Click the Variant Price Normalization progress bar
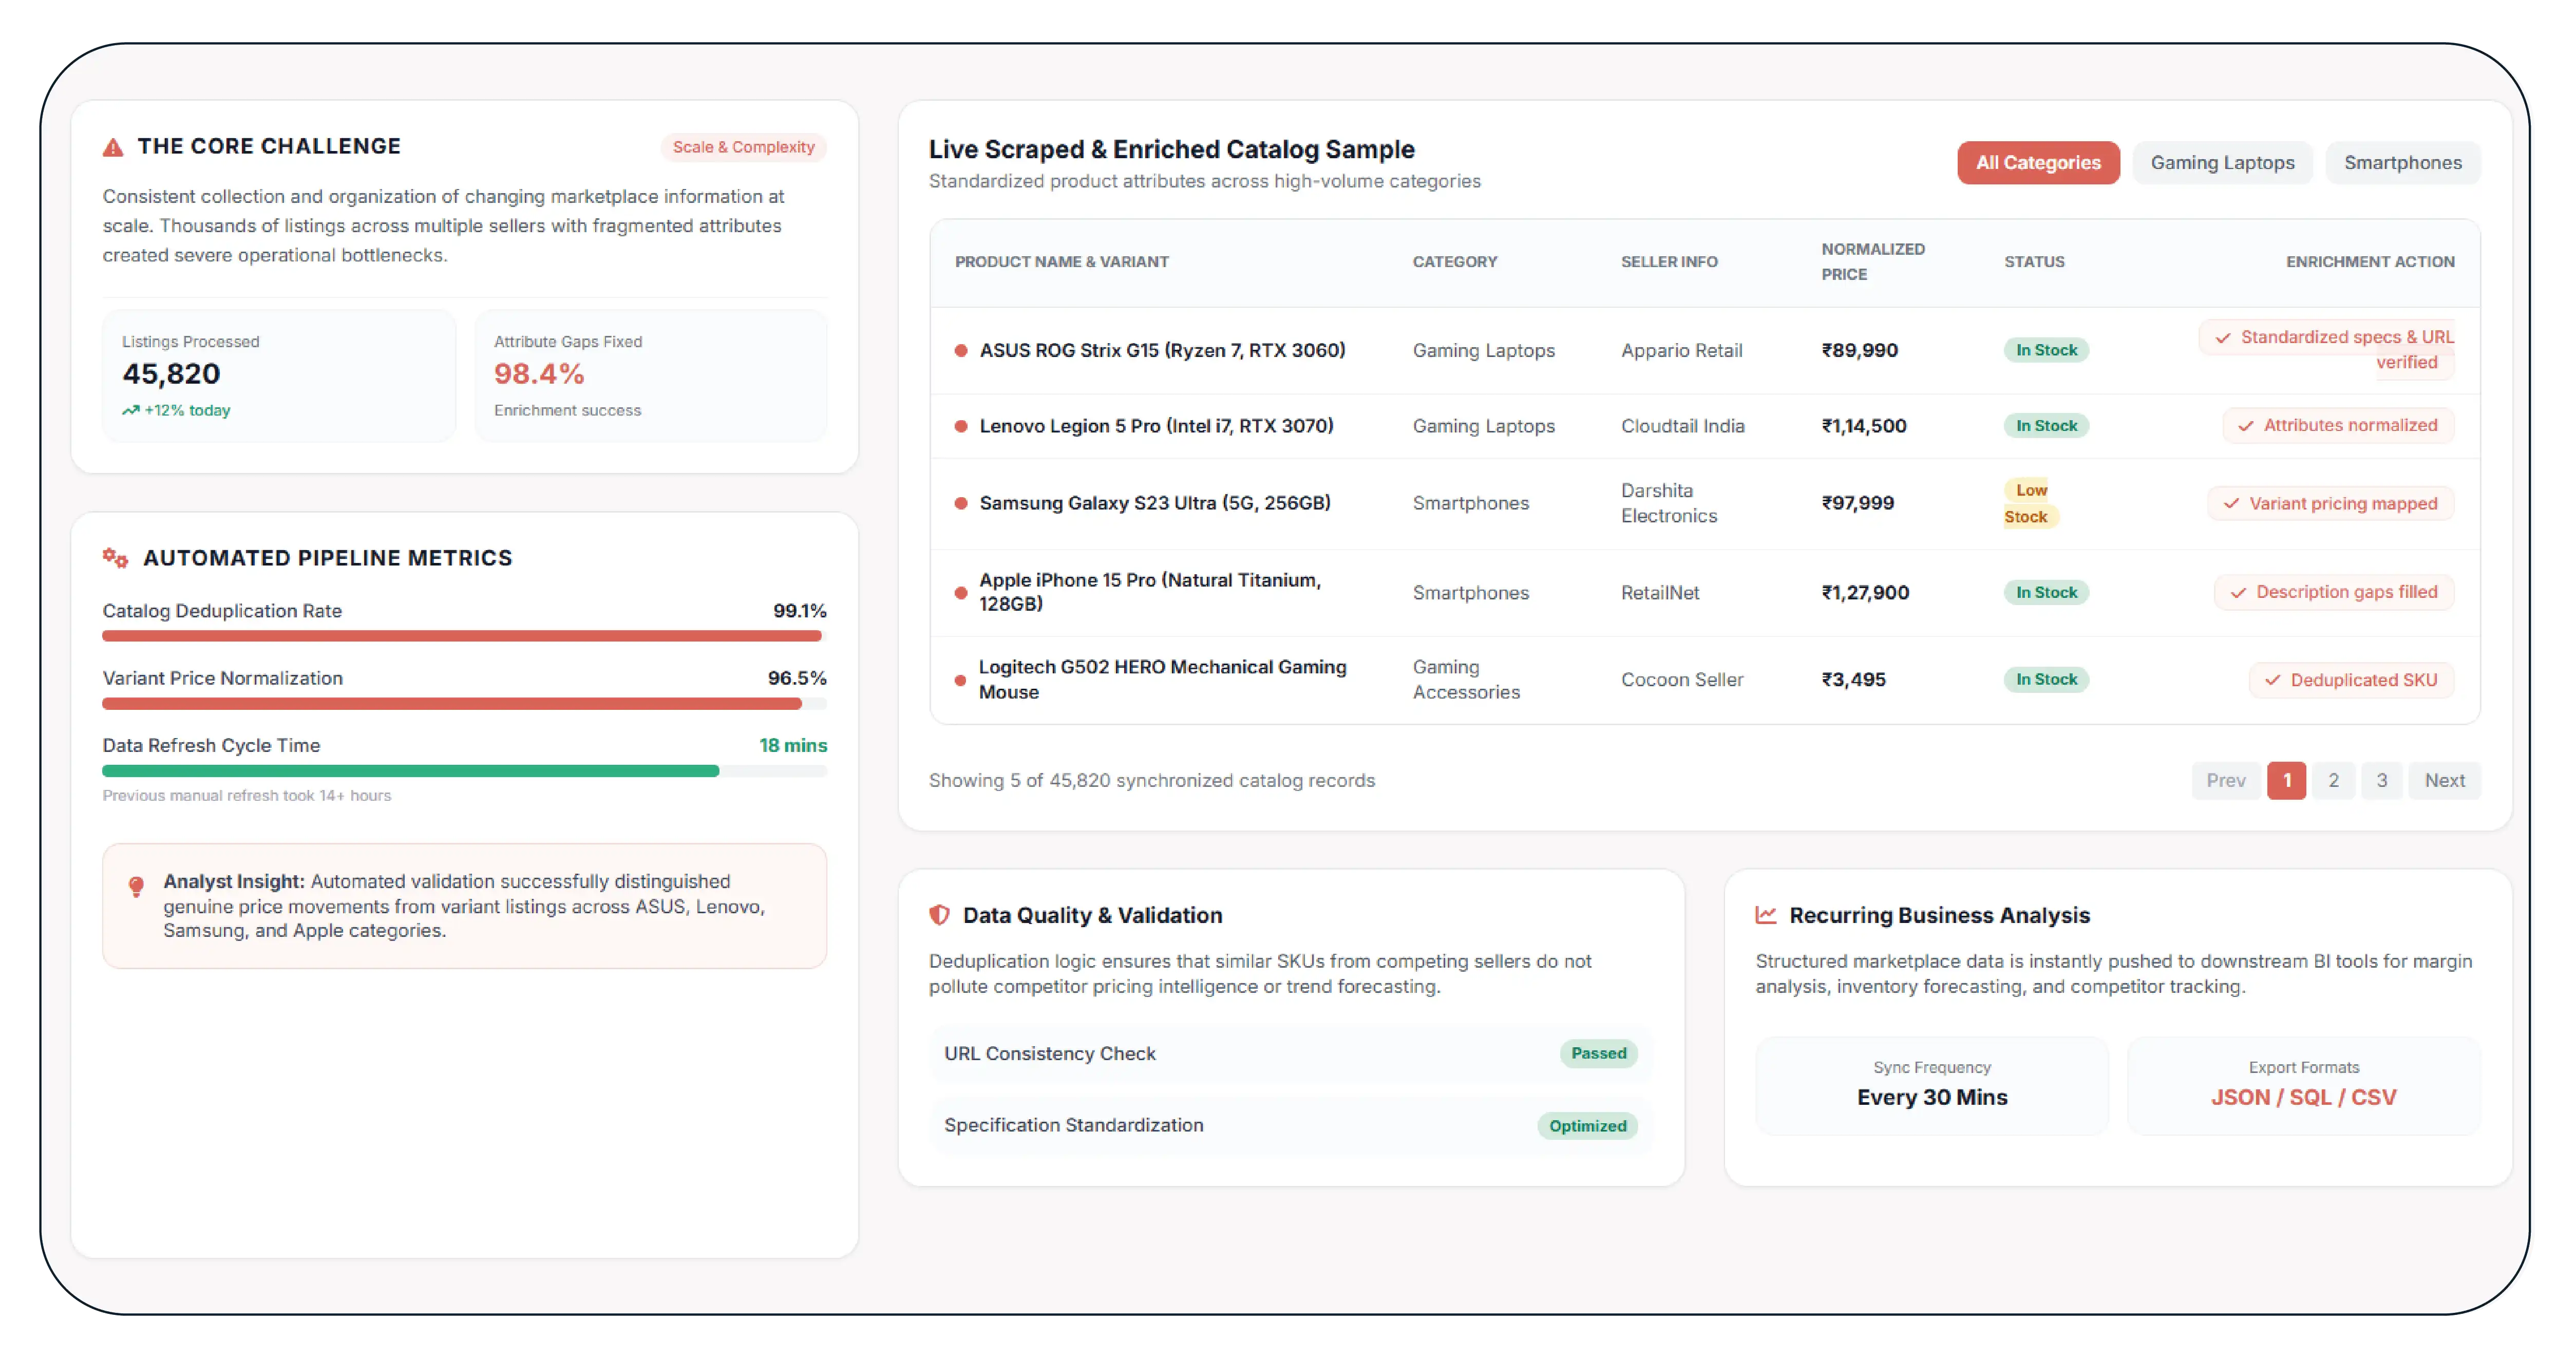Viewport: 2576px width, 1357px height. tap(464, 703)
